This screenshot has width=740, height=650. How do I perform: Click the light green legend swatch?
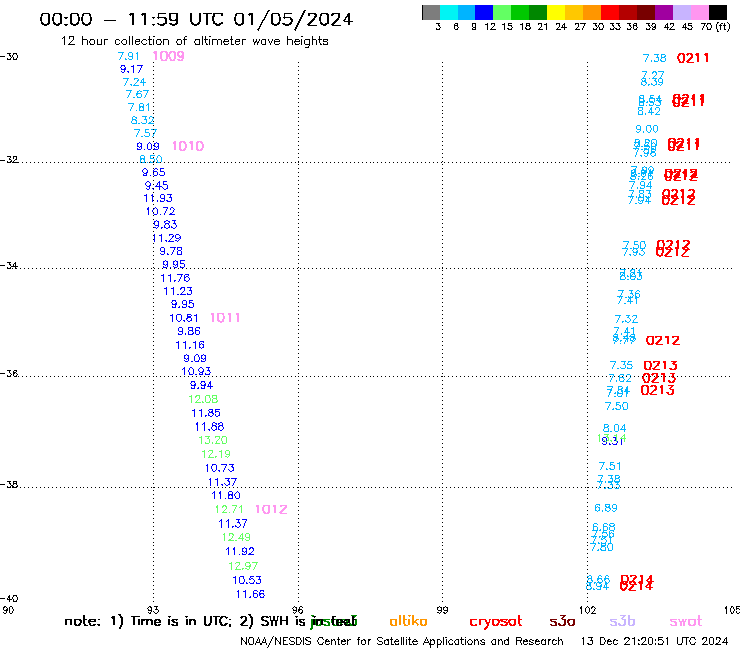point(502,12)
